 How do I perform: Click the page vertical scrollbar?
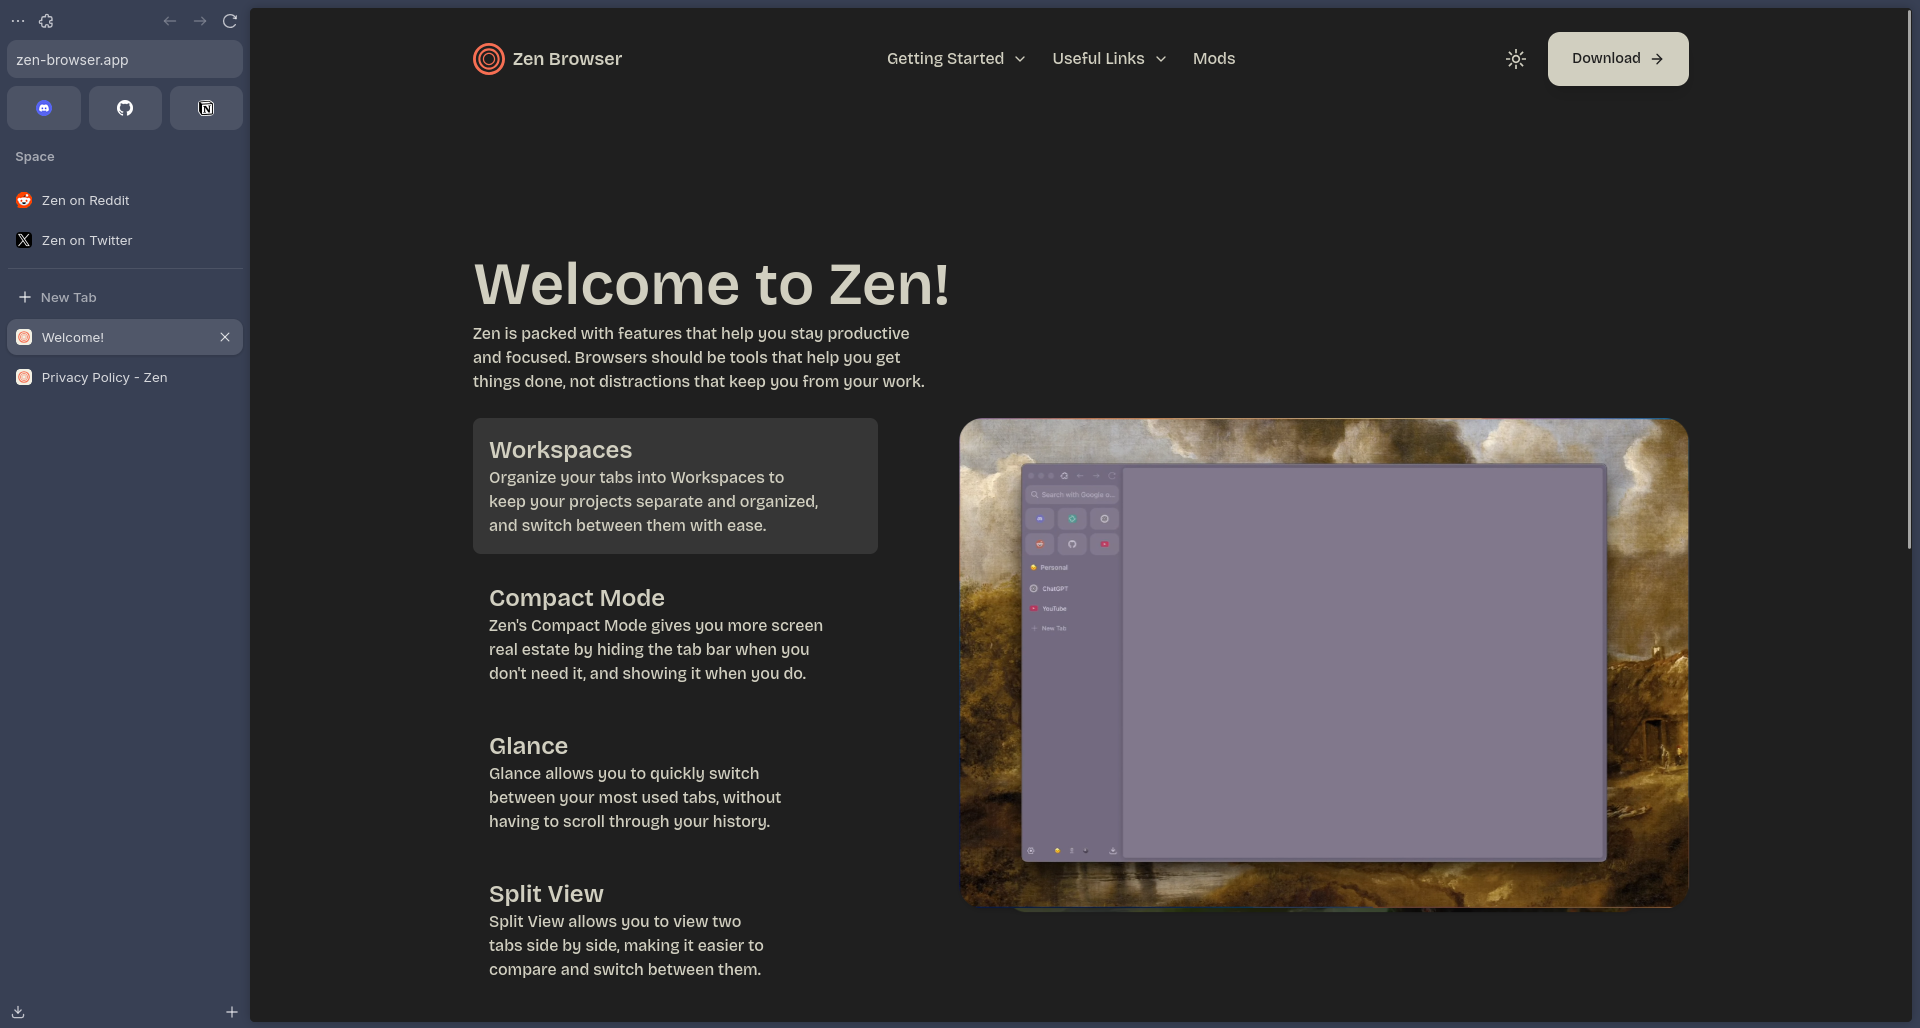coord(1910,280)
